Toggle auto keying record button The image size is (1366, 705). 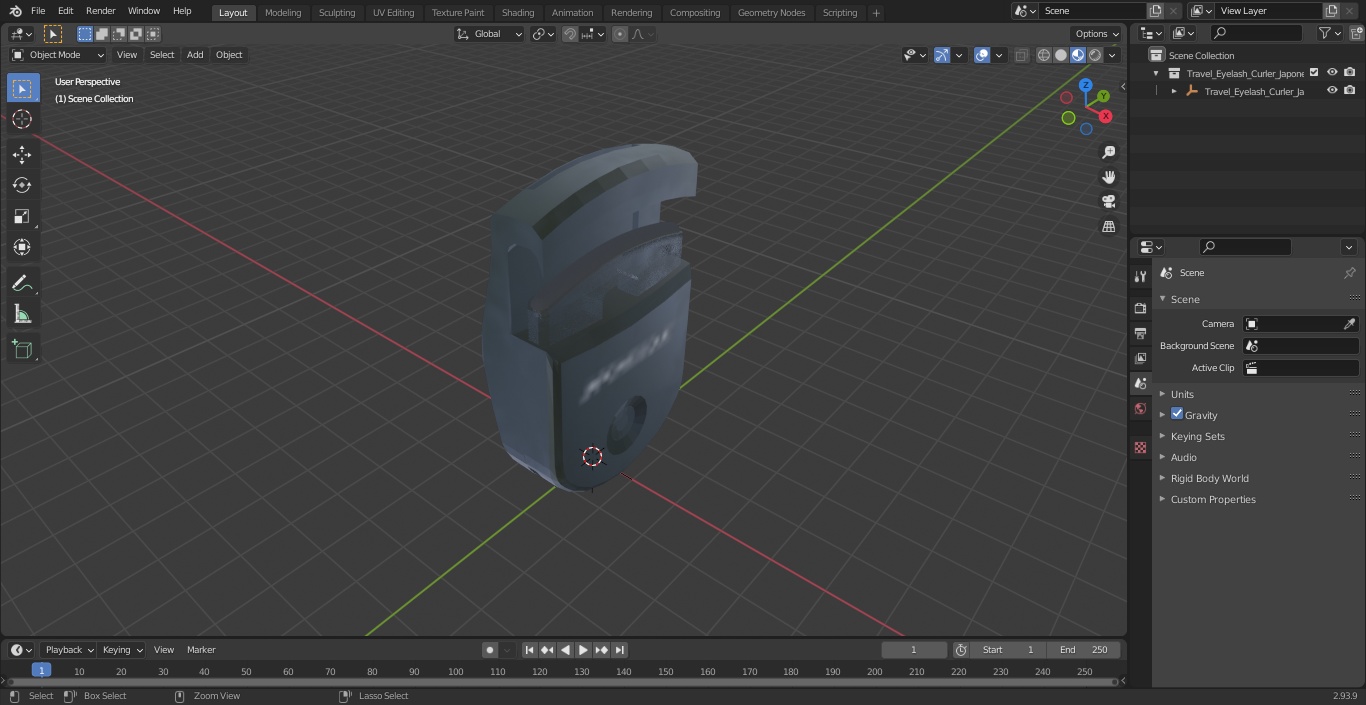coord(490,650)
